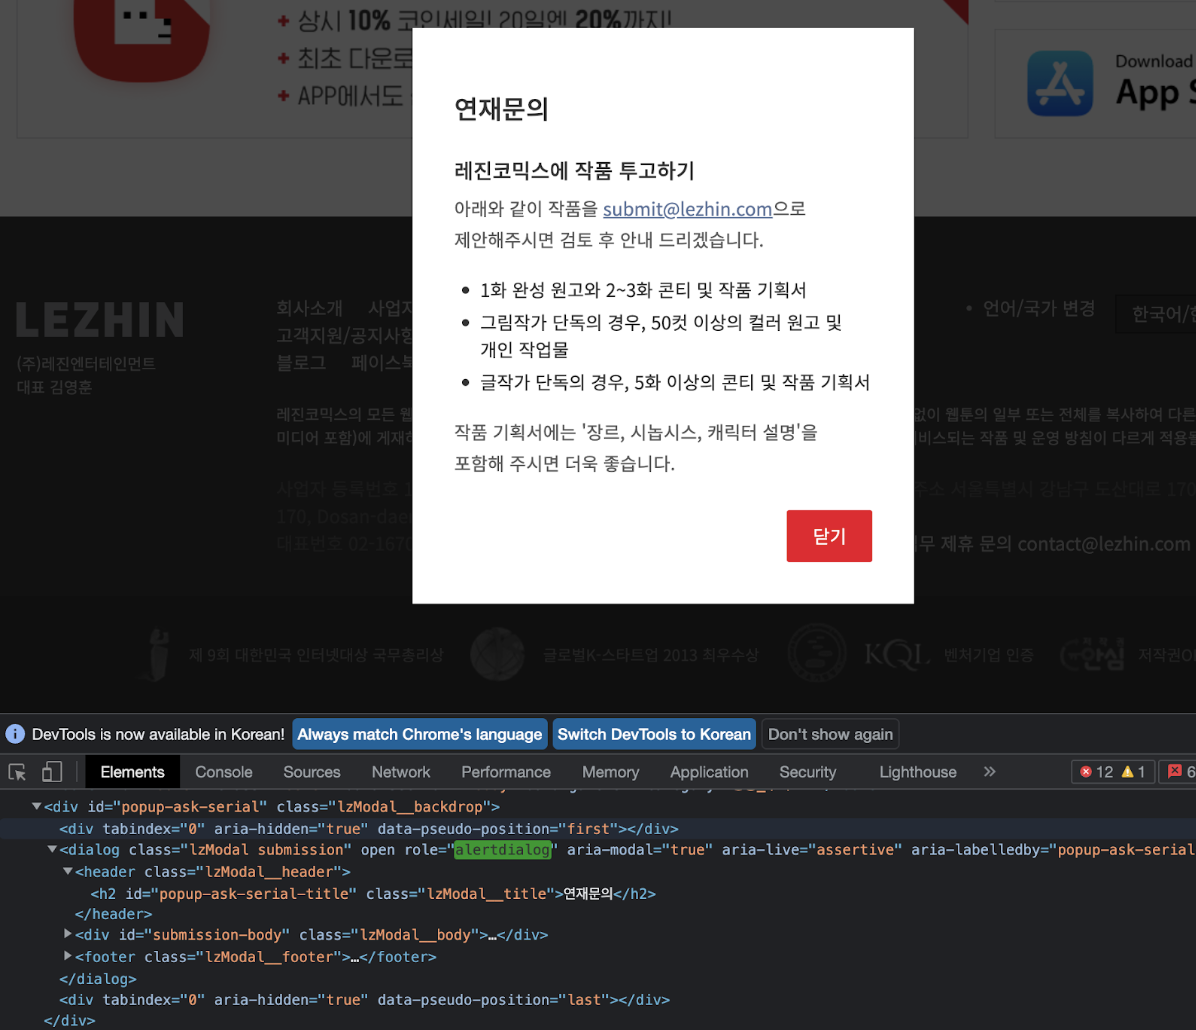Switch to the Elements tab
Image resolution: width=1196 pixels, height=1030 pixels.
[132, 772]
